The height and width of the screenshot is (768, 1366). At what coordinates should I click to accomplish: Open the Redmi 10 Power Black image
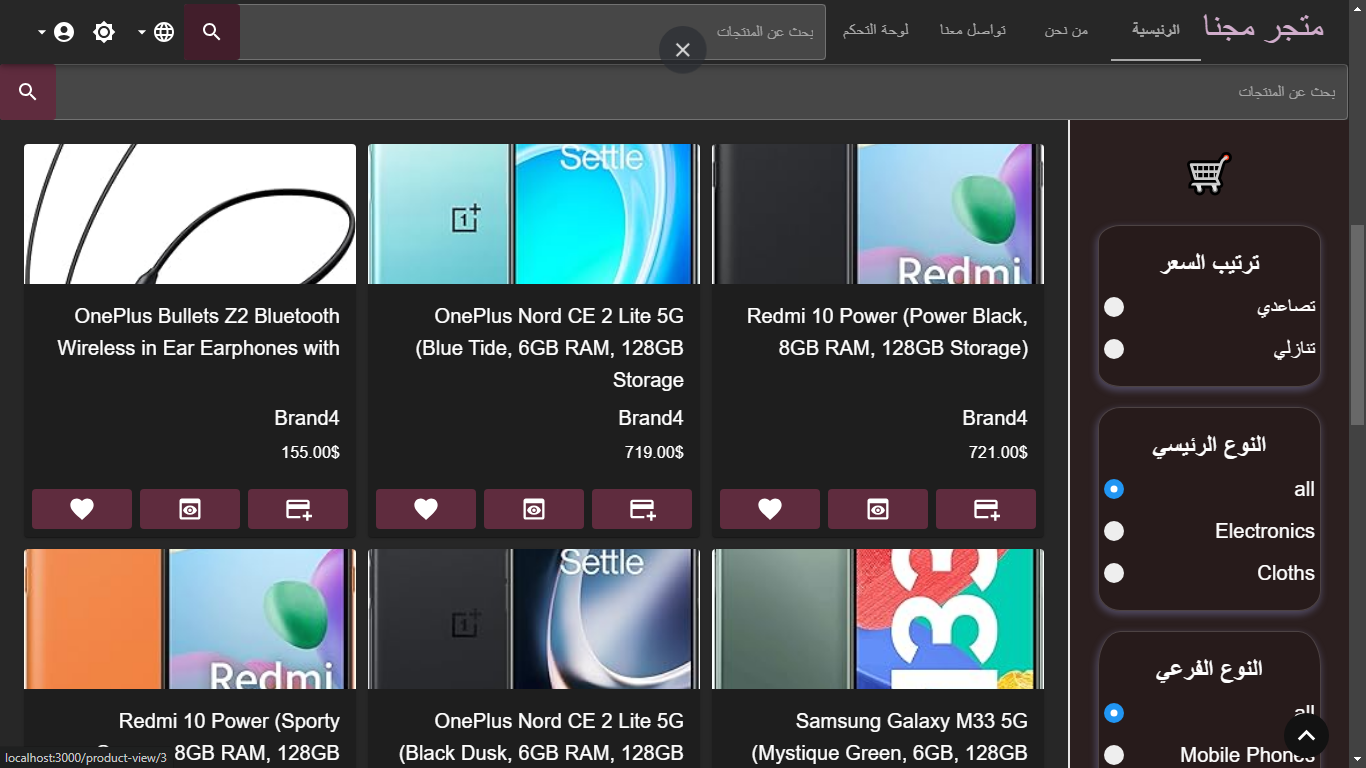tap(878, 214)
